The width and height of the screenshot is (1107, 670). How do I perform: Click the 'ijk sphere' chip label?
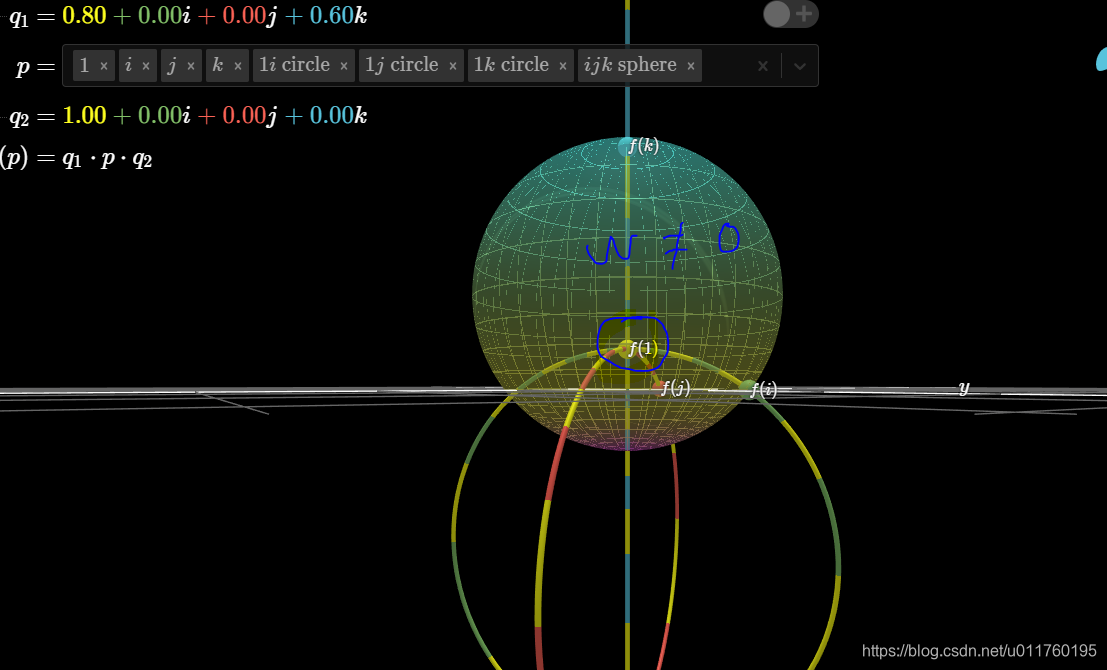pyautogui.click(x=630, y=65)
